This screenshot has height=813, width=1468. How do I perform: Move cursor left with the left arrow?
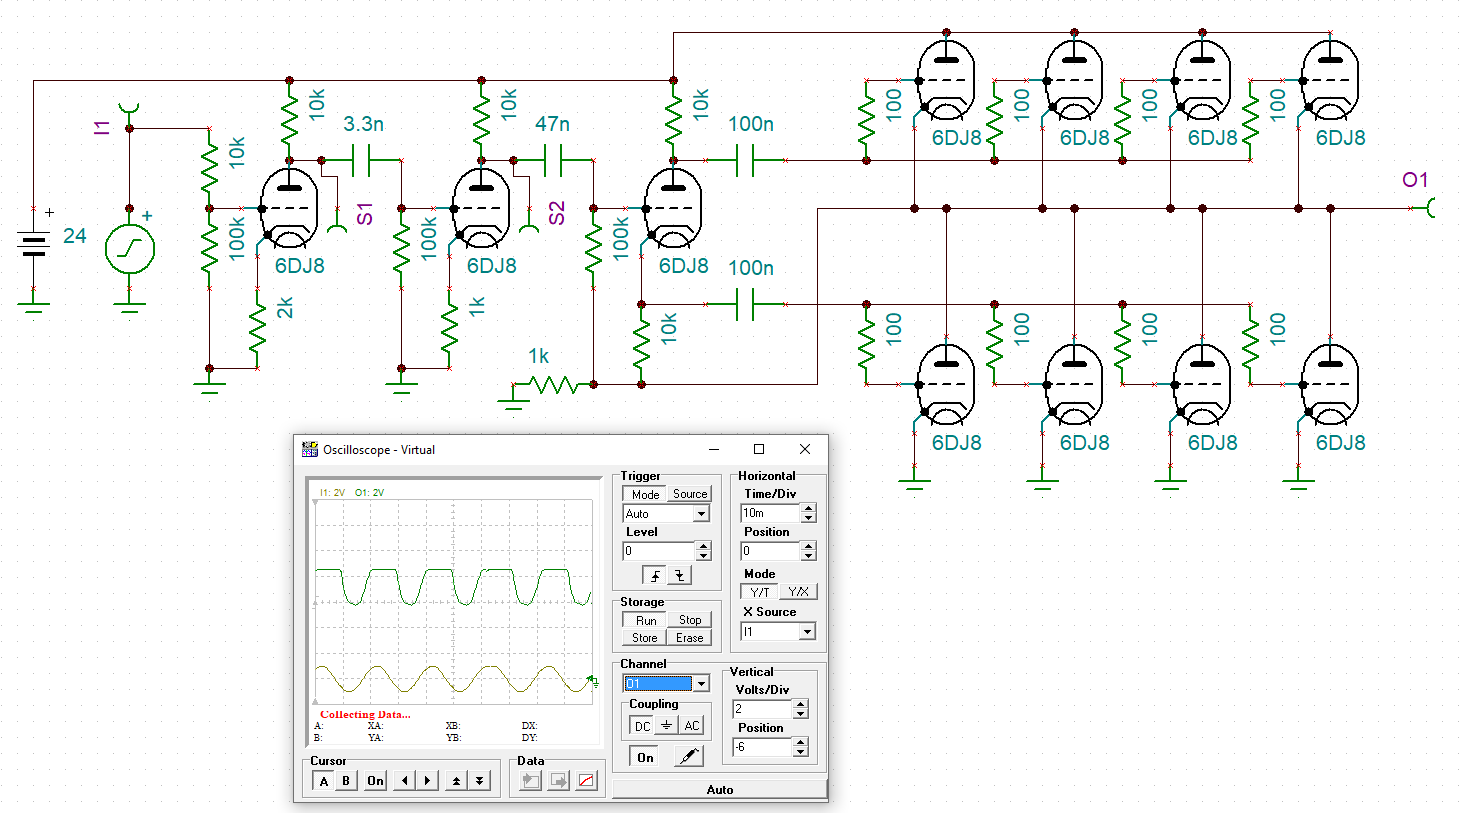[404, 781]
